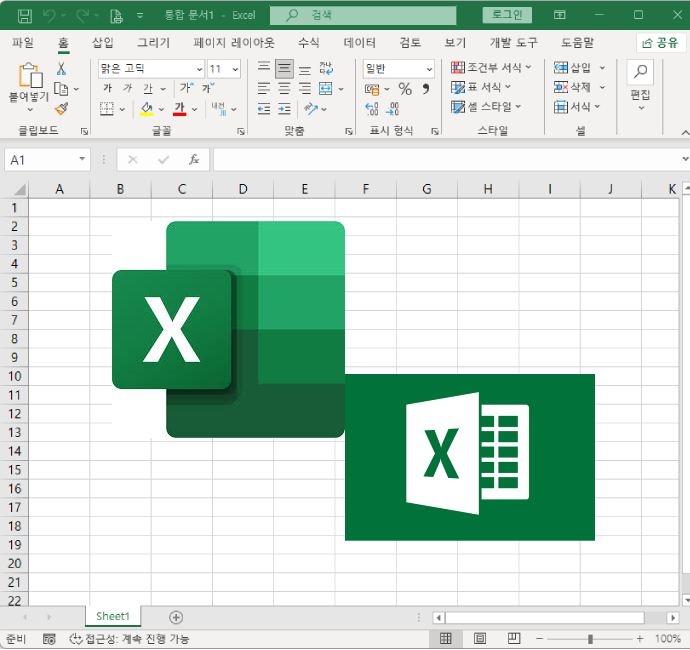The image size is (690, 650).
Task: Open the 표 서식 table format menu
Action: coord(481,87)
